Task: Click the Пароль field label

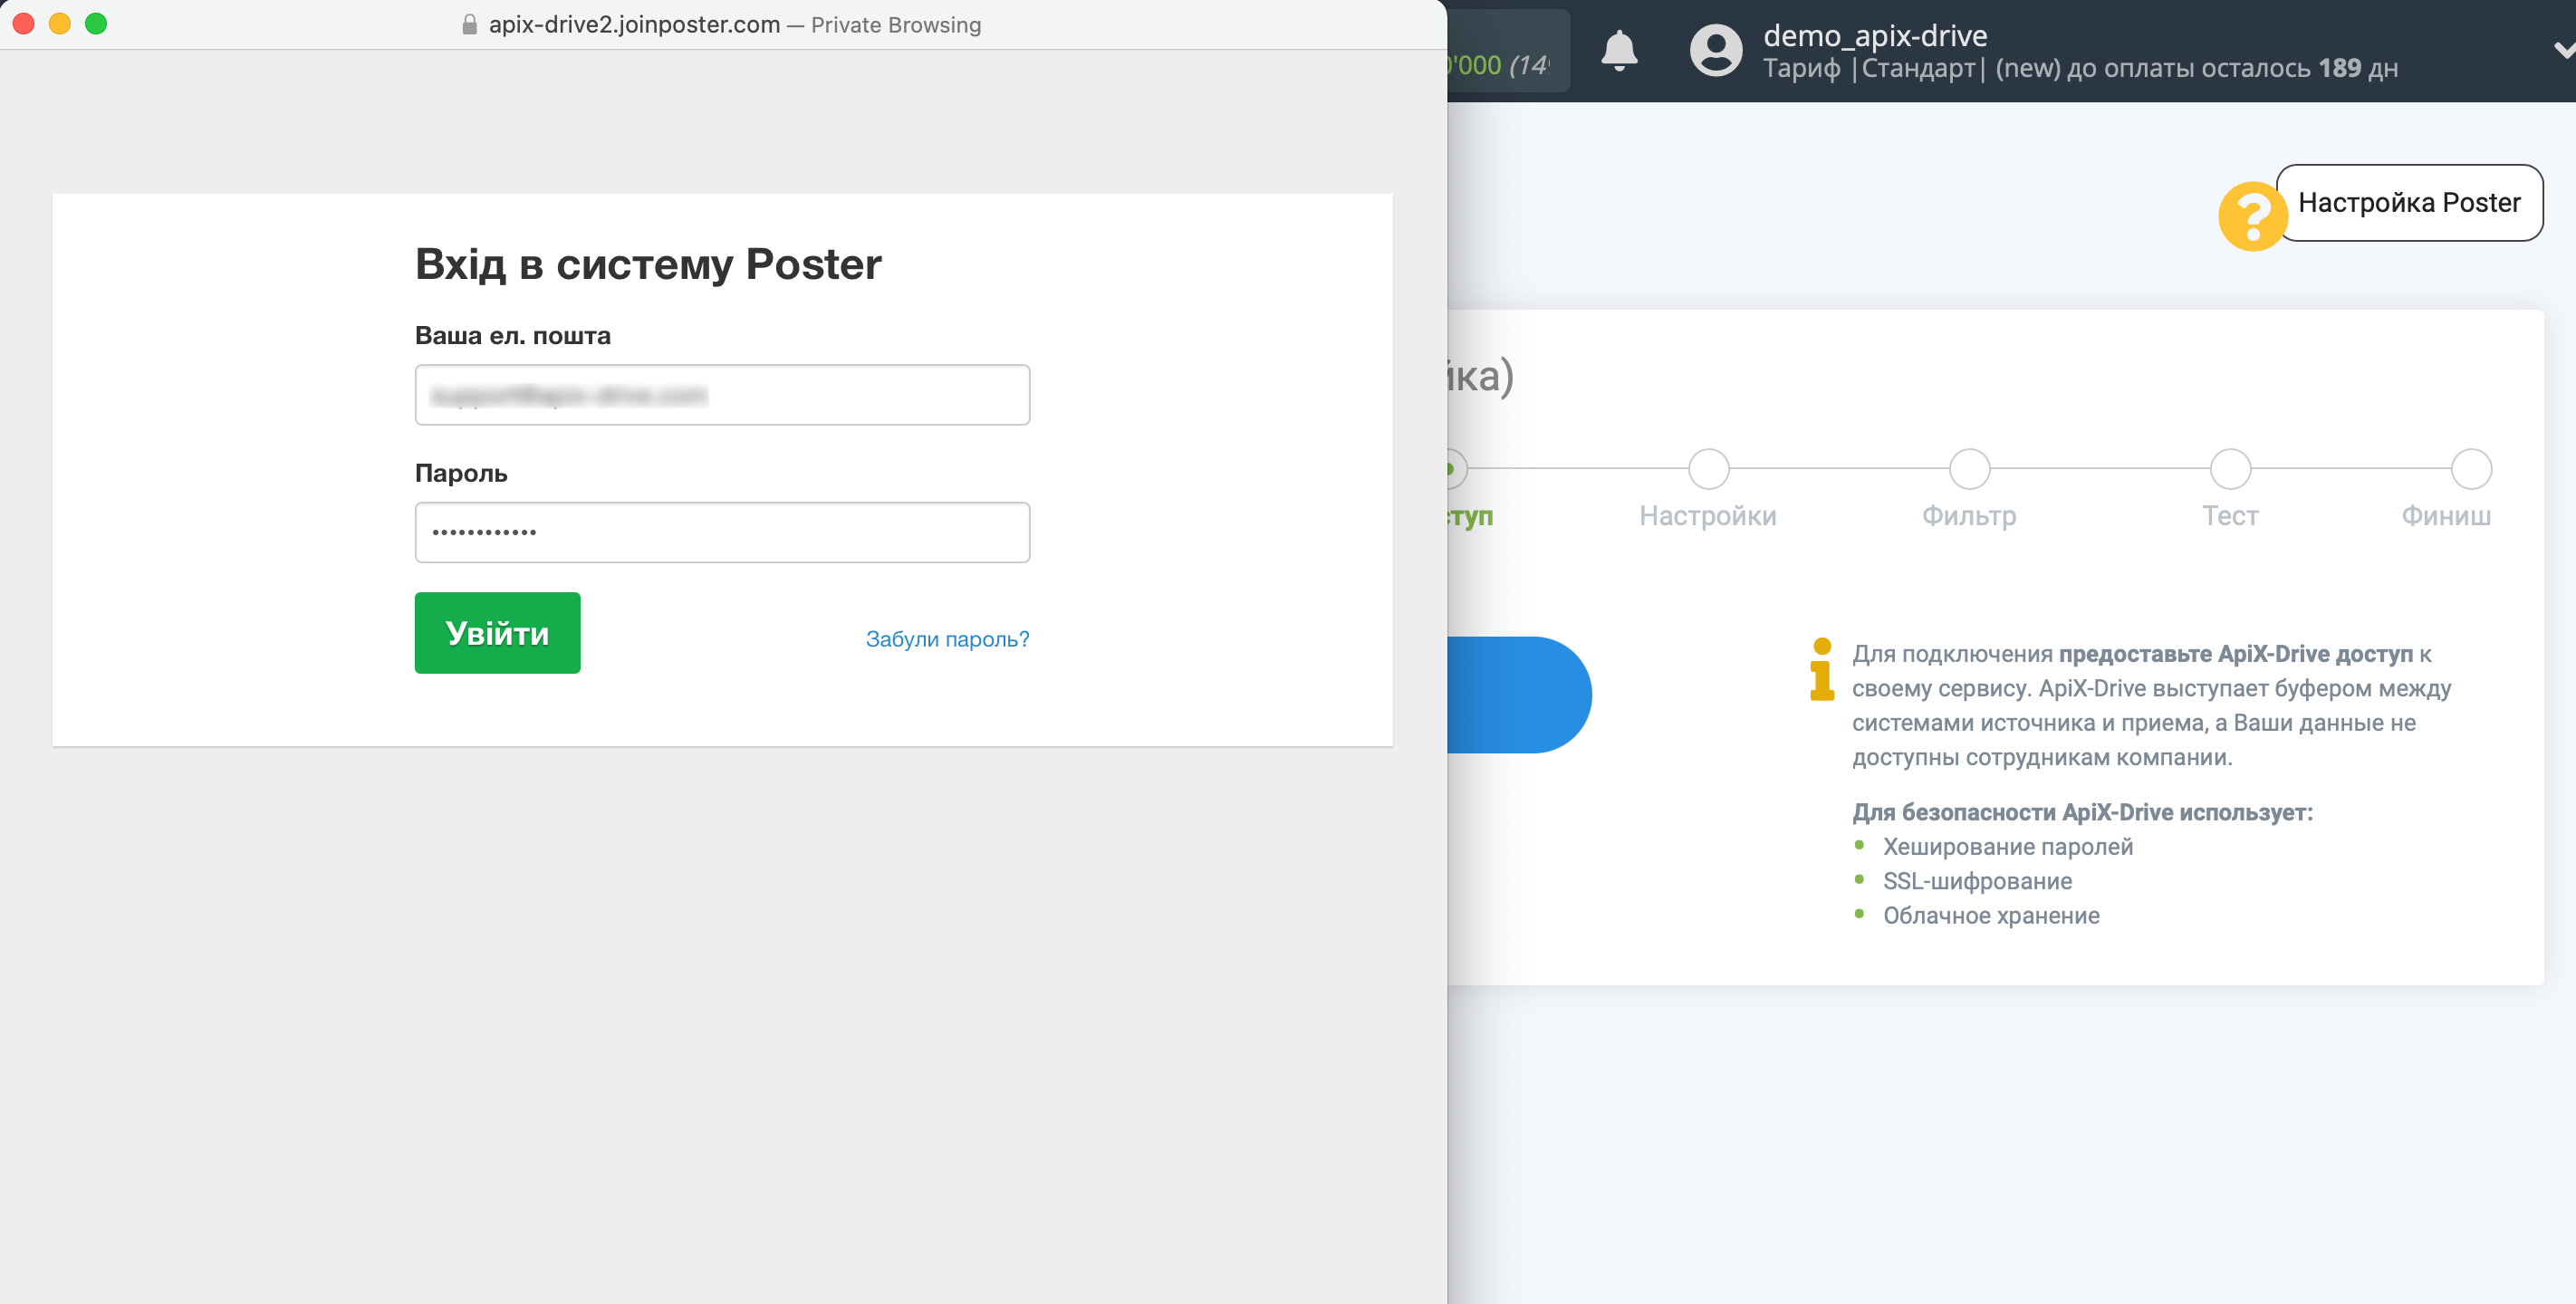Action: pos(461,473)
